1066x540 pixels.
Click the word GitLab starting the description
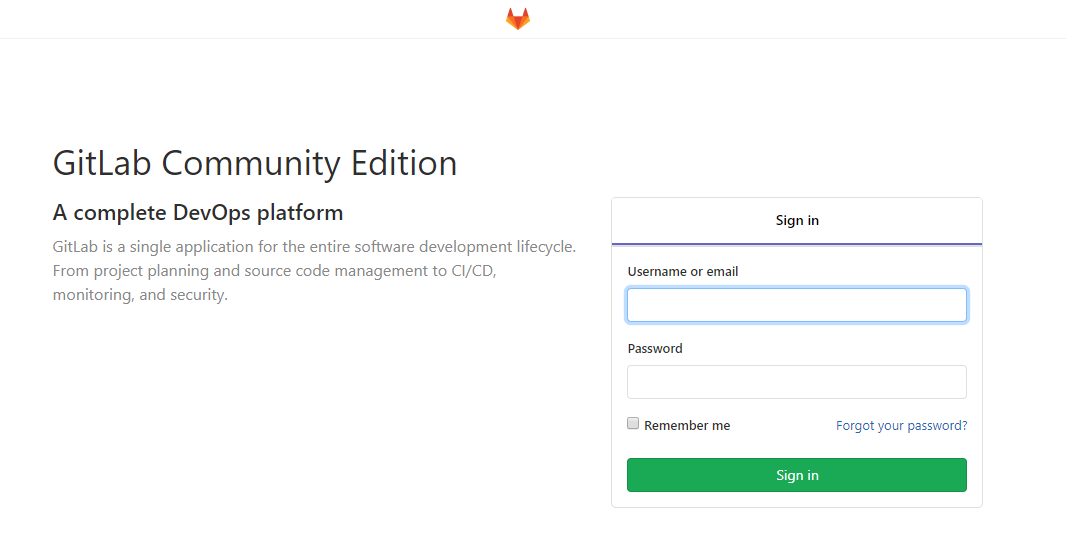(75, 247)
